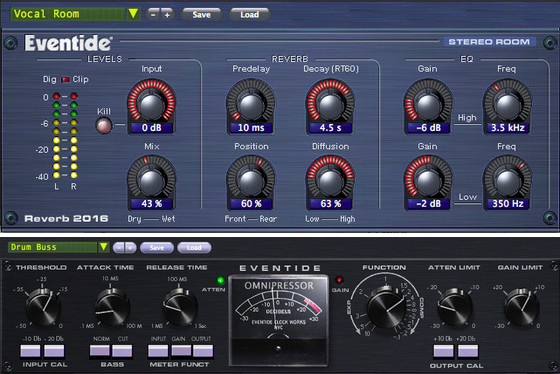
Task: Open the Vocal Room preset dropdown arrow
Action: [133, 14]
